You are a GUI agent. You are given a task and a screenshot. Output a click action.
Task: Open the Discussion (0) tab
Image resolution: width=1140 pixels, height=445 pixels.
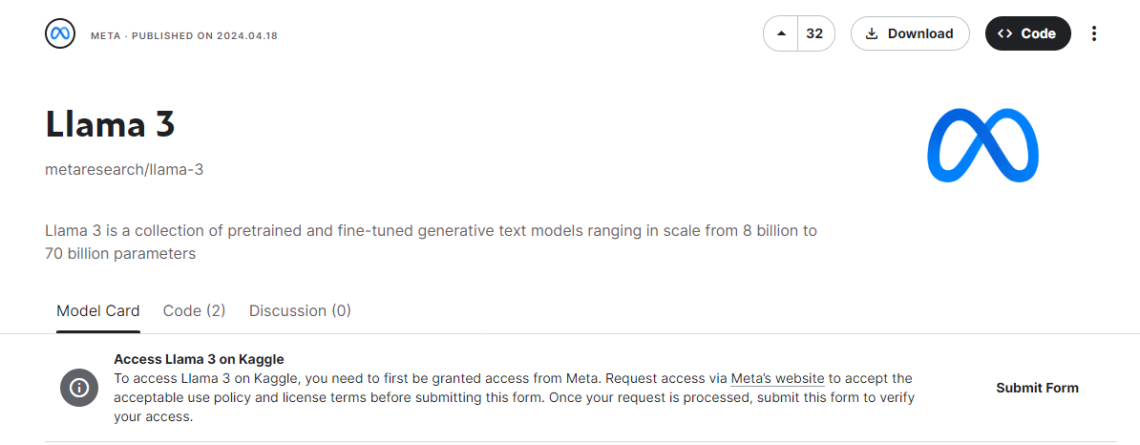[x=300, y=311]
